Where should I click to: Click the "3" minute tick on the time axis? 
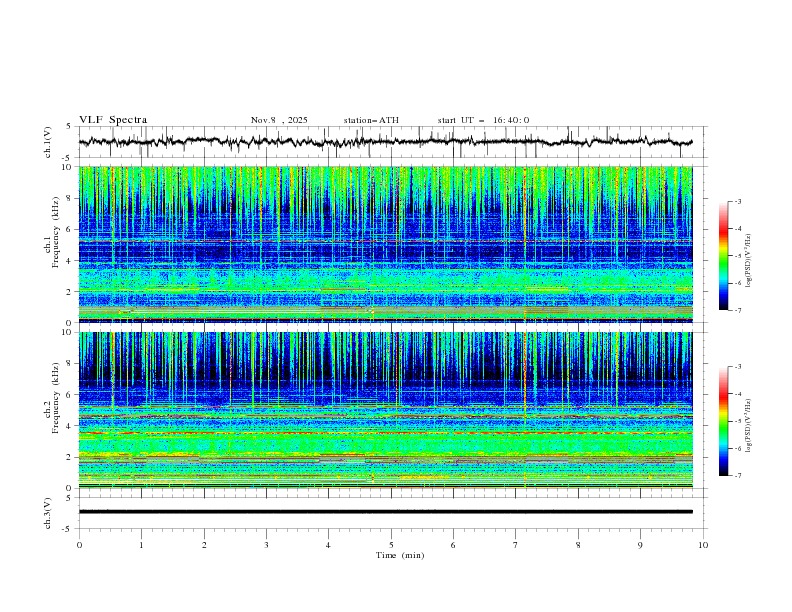pos(266,545)
